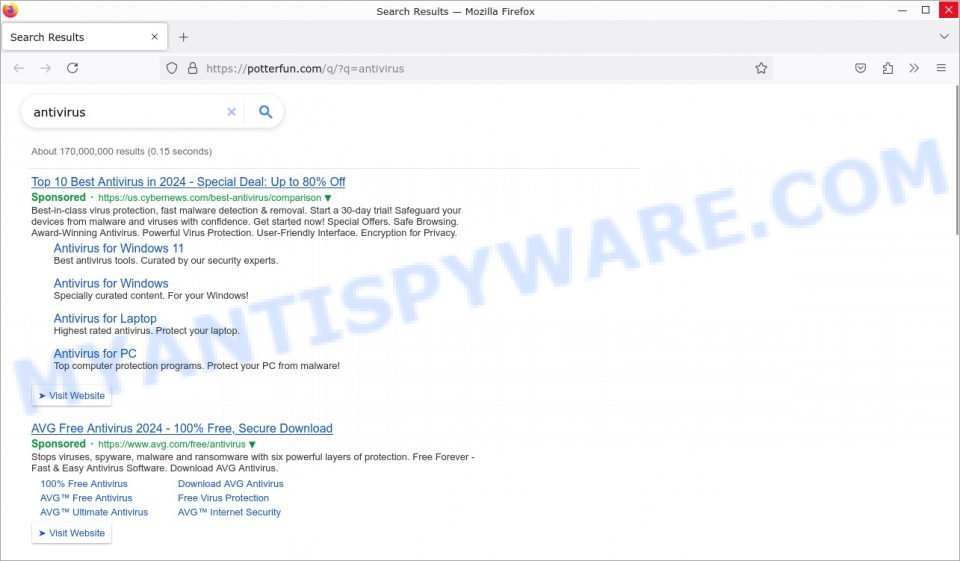The image size is (960, 561).
Task: Click Firefox logo in title bar
Action: [x=10, y=10]
